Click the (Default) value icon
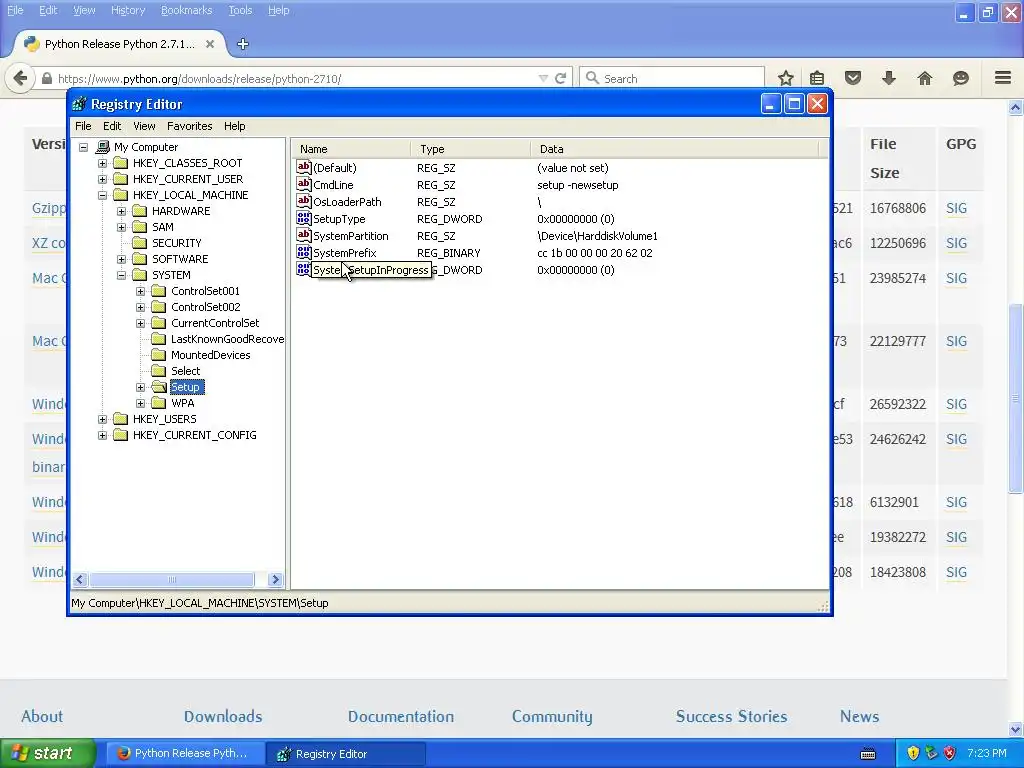The width and height of the screenshot is (1024, 768). point(304,167)
